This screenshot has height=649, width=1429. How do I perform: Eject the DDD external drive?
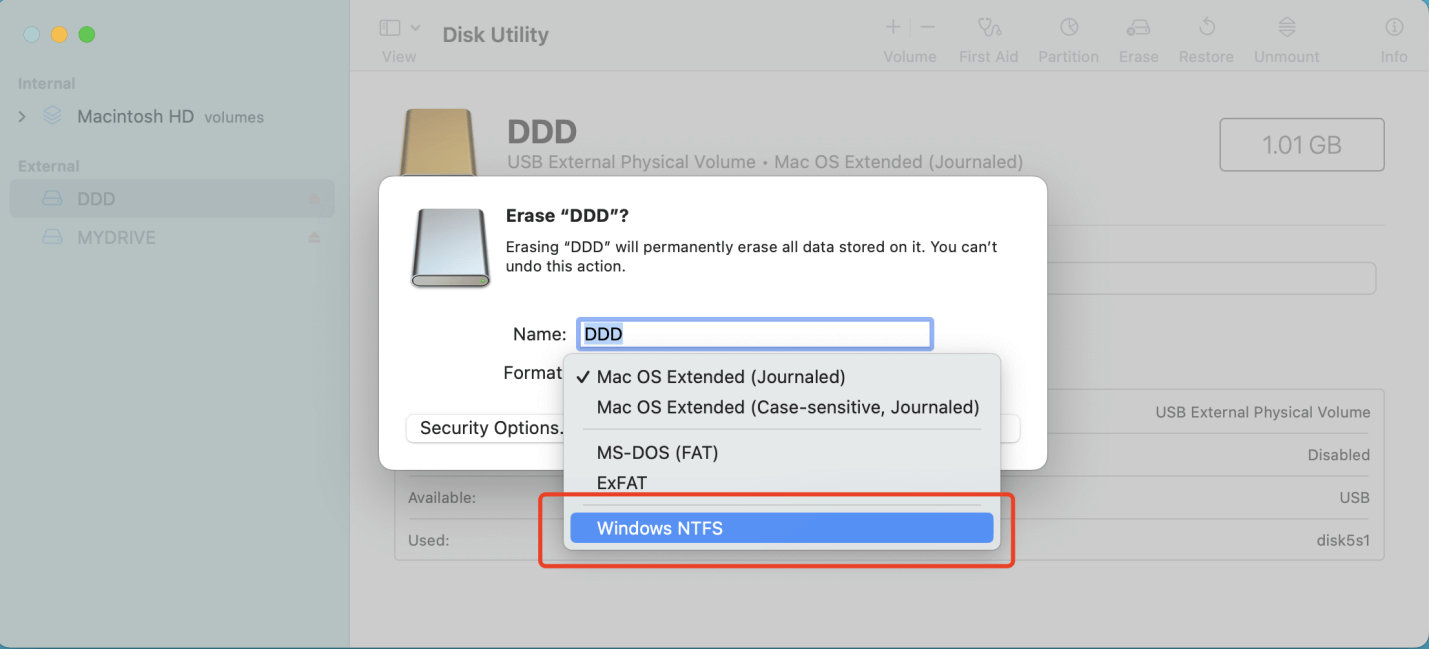[314, 198]
